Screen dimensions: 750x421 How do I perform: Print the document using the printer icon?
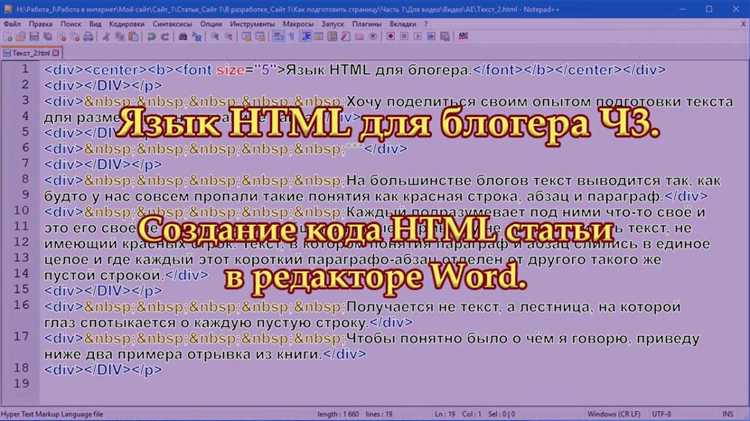coord(88,36)
